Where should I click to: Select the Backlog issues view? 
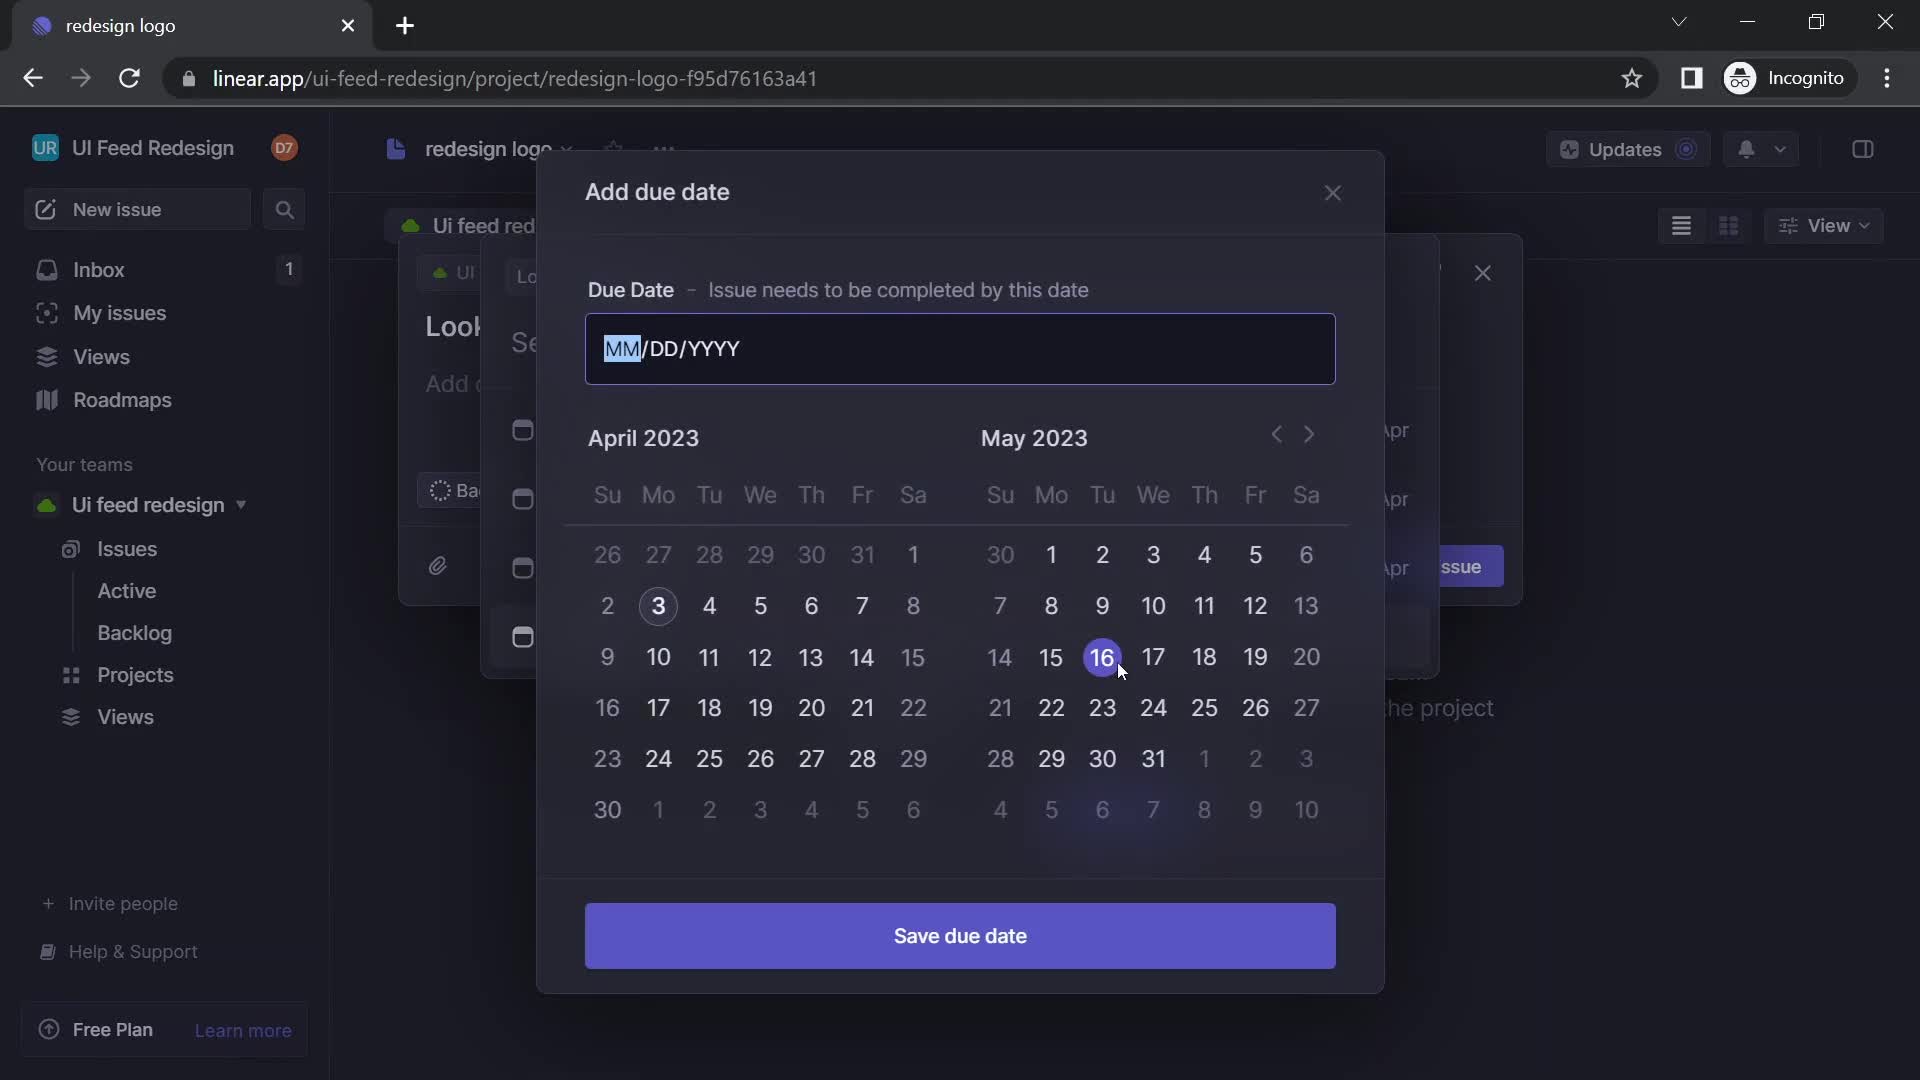click(135, 633)
